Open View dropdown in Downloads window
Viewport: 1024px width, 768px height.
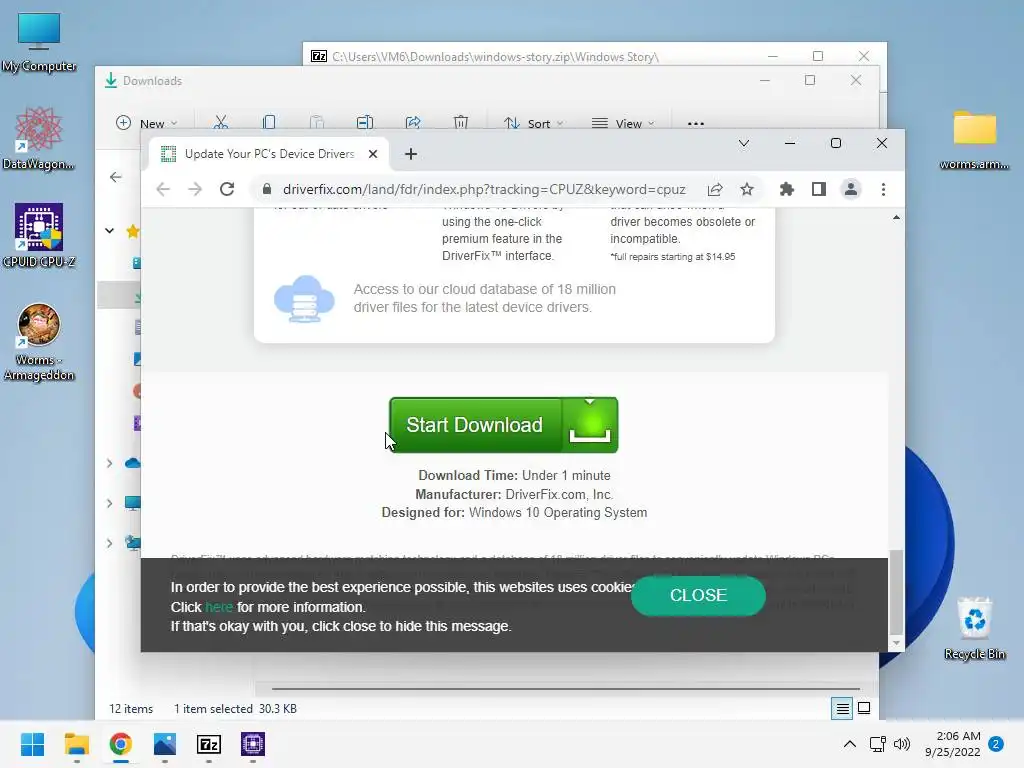point(622,123)
